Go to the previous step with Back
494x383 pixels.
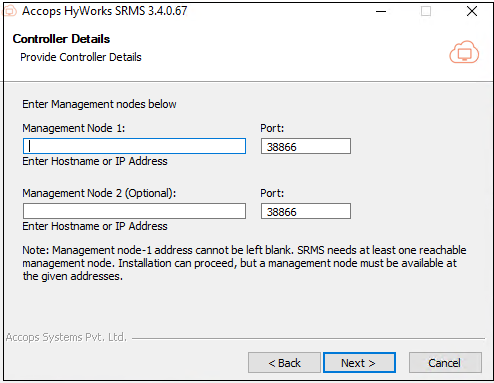pyautogui.click(x=284, y=363)
